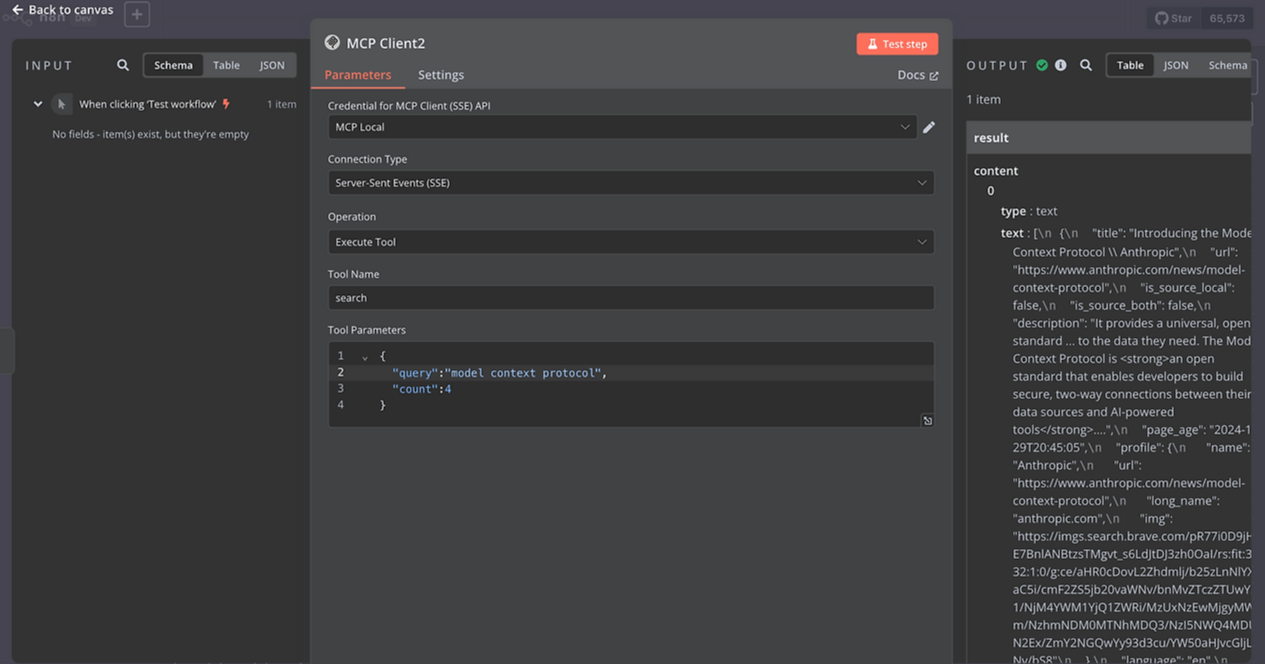Collapse the JSON fold arrow on line 1
The height and width of the screenshot is (664, 1265).
click(365, 357)
